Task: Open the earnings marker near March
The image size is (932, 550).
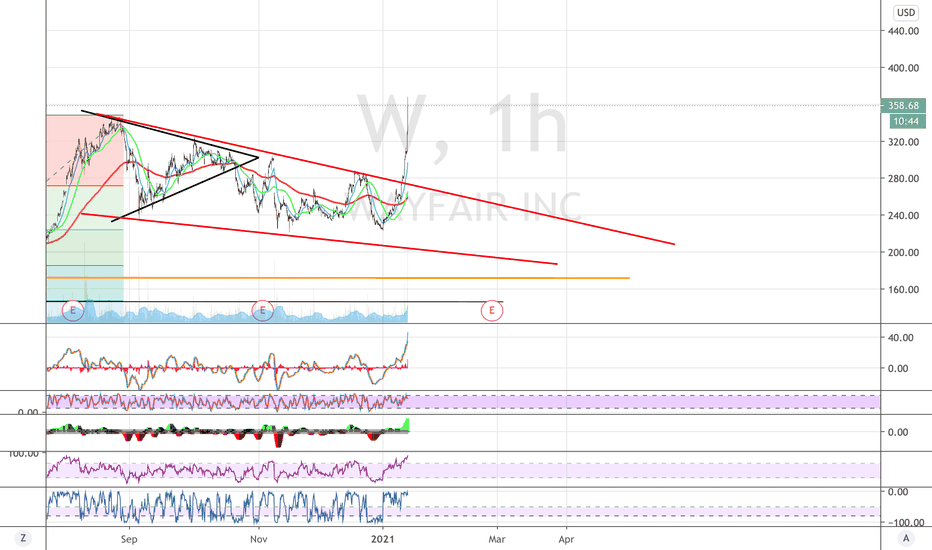Action: coord(492,310)
